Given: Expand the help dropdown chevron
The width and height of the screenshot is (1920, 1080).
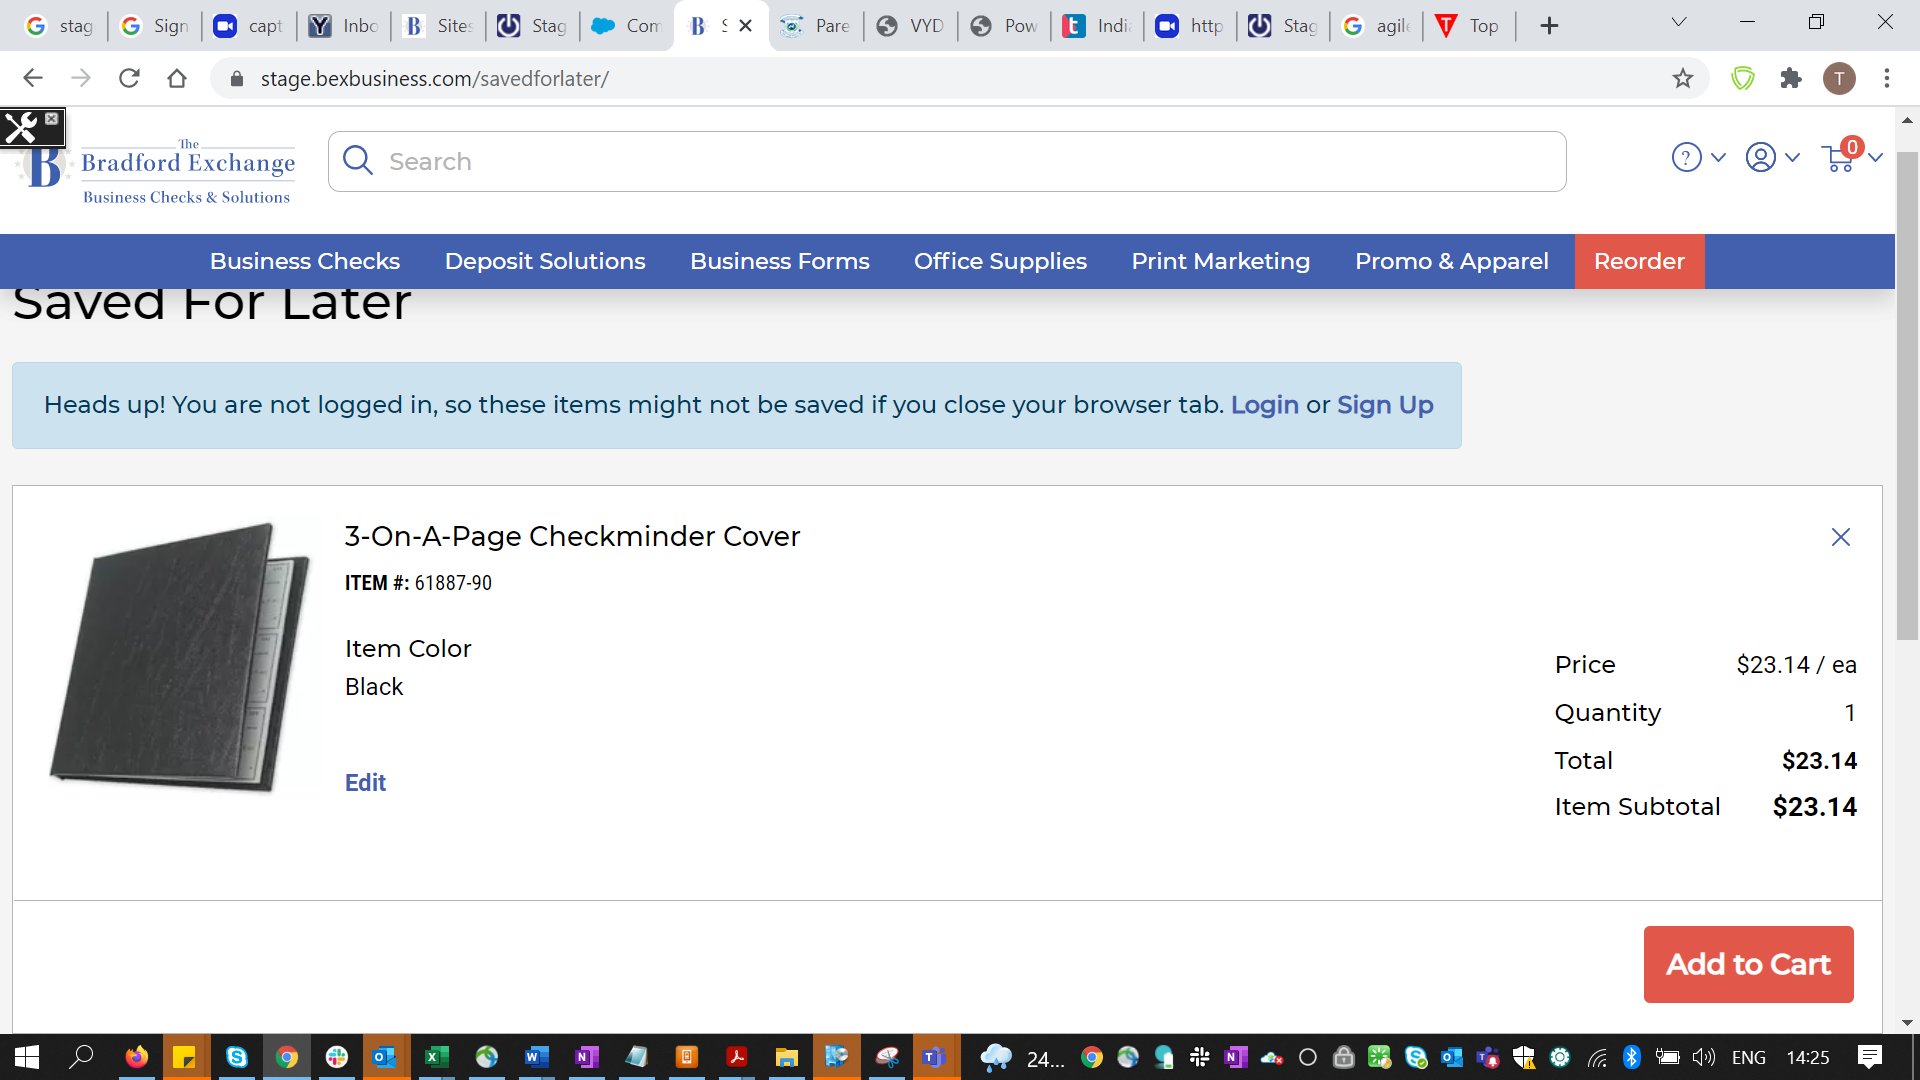Looking at the screenshot, I should [x=1718, y=158].
